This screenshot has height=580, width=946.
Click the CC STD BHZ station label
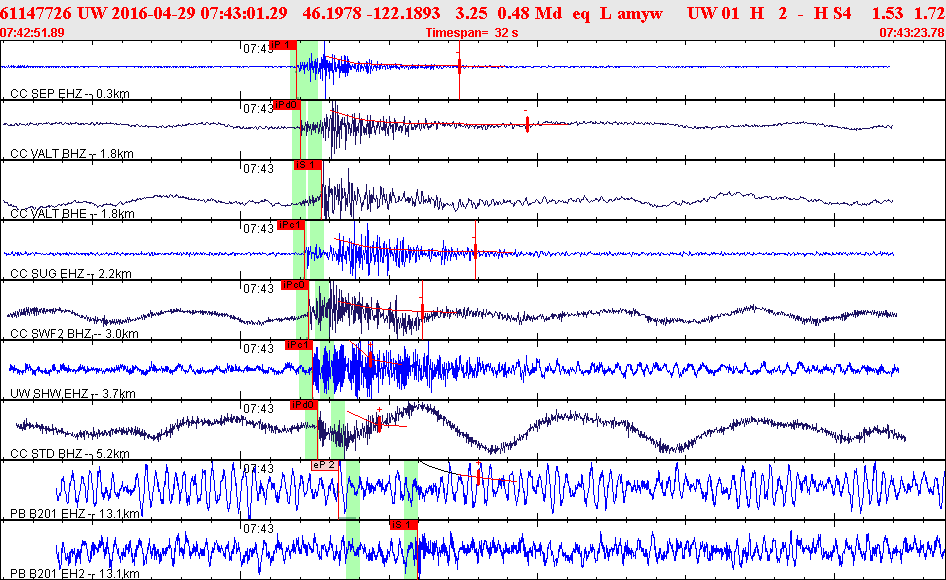coord(70,453)
